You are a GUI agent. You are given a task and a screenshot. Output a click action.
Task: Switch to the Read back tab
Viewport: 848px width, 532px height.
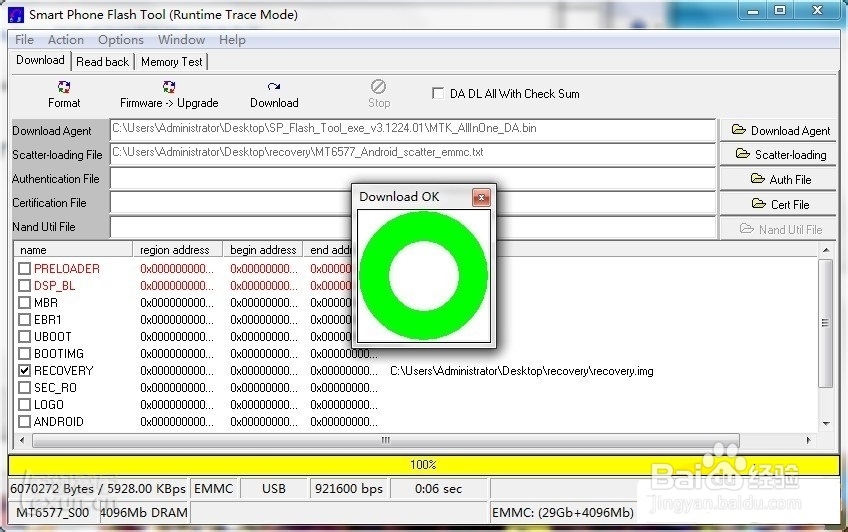tap(103, 62)
